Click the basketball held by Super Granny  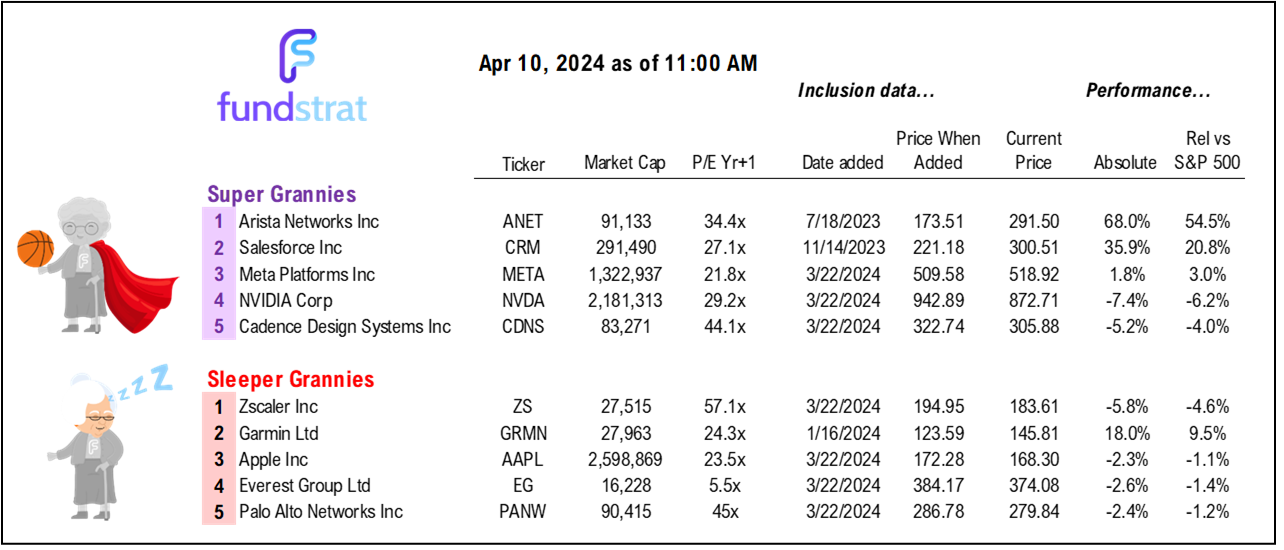[35, 250]
